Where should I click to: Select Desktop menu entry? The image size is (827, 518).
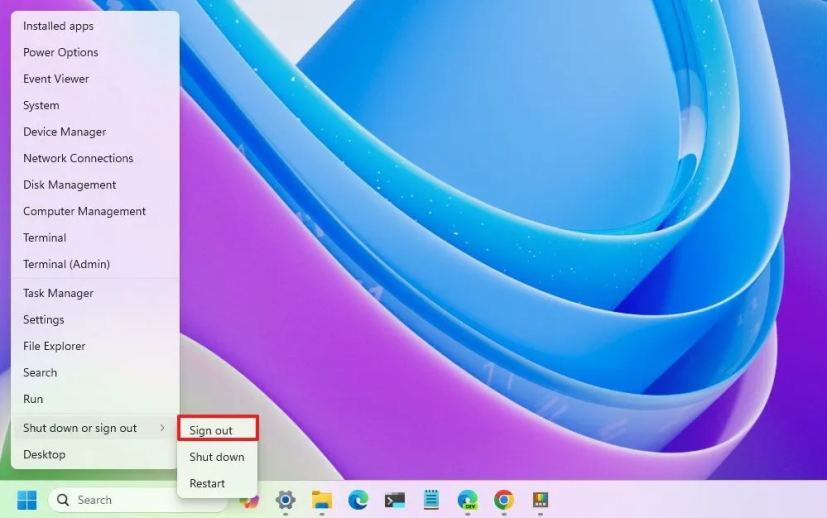(95, 454)
